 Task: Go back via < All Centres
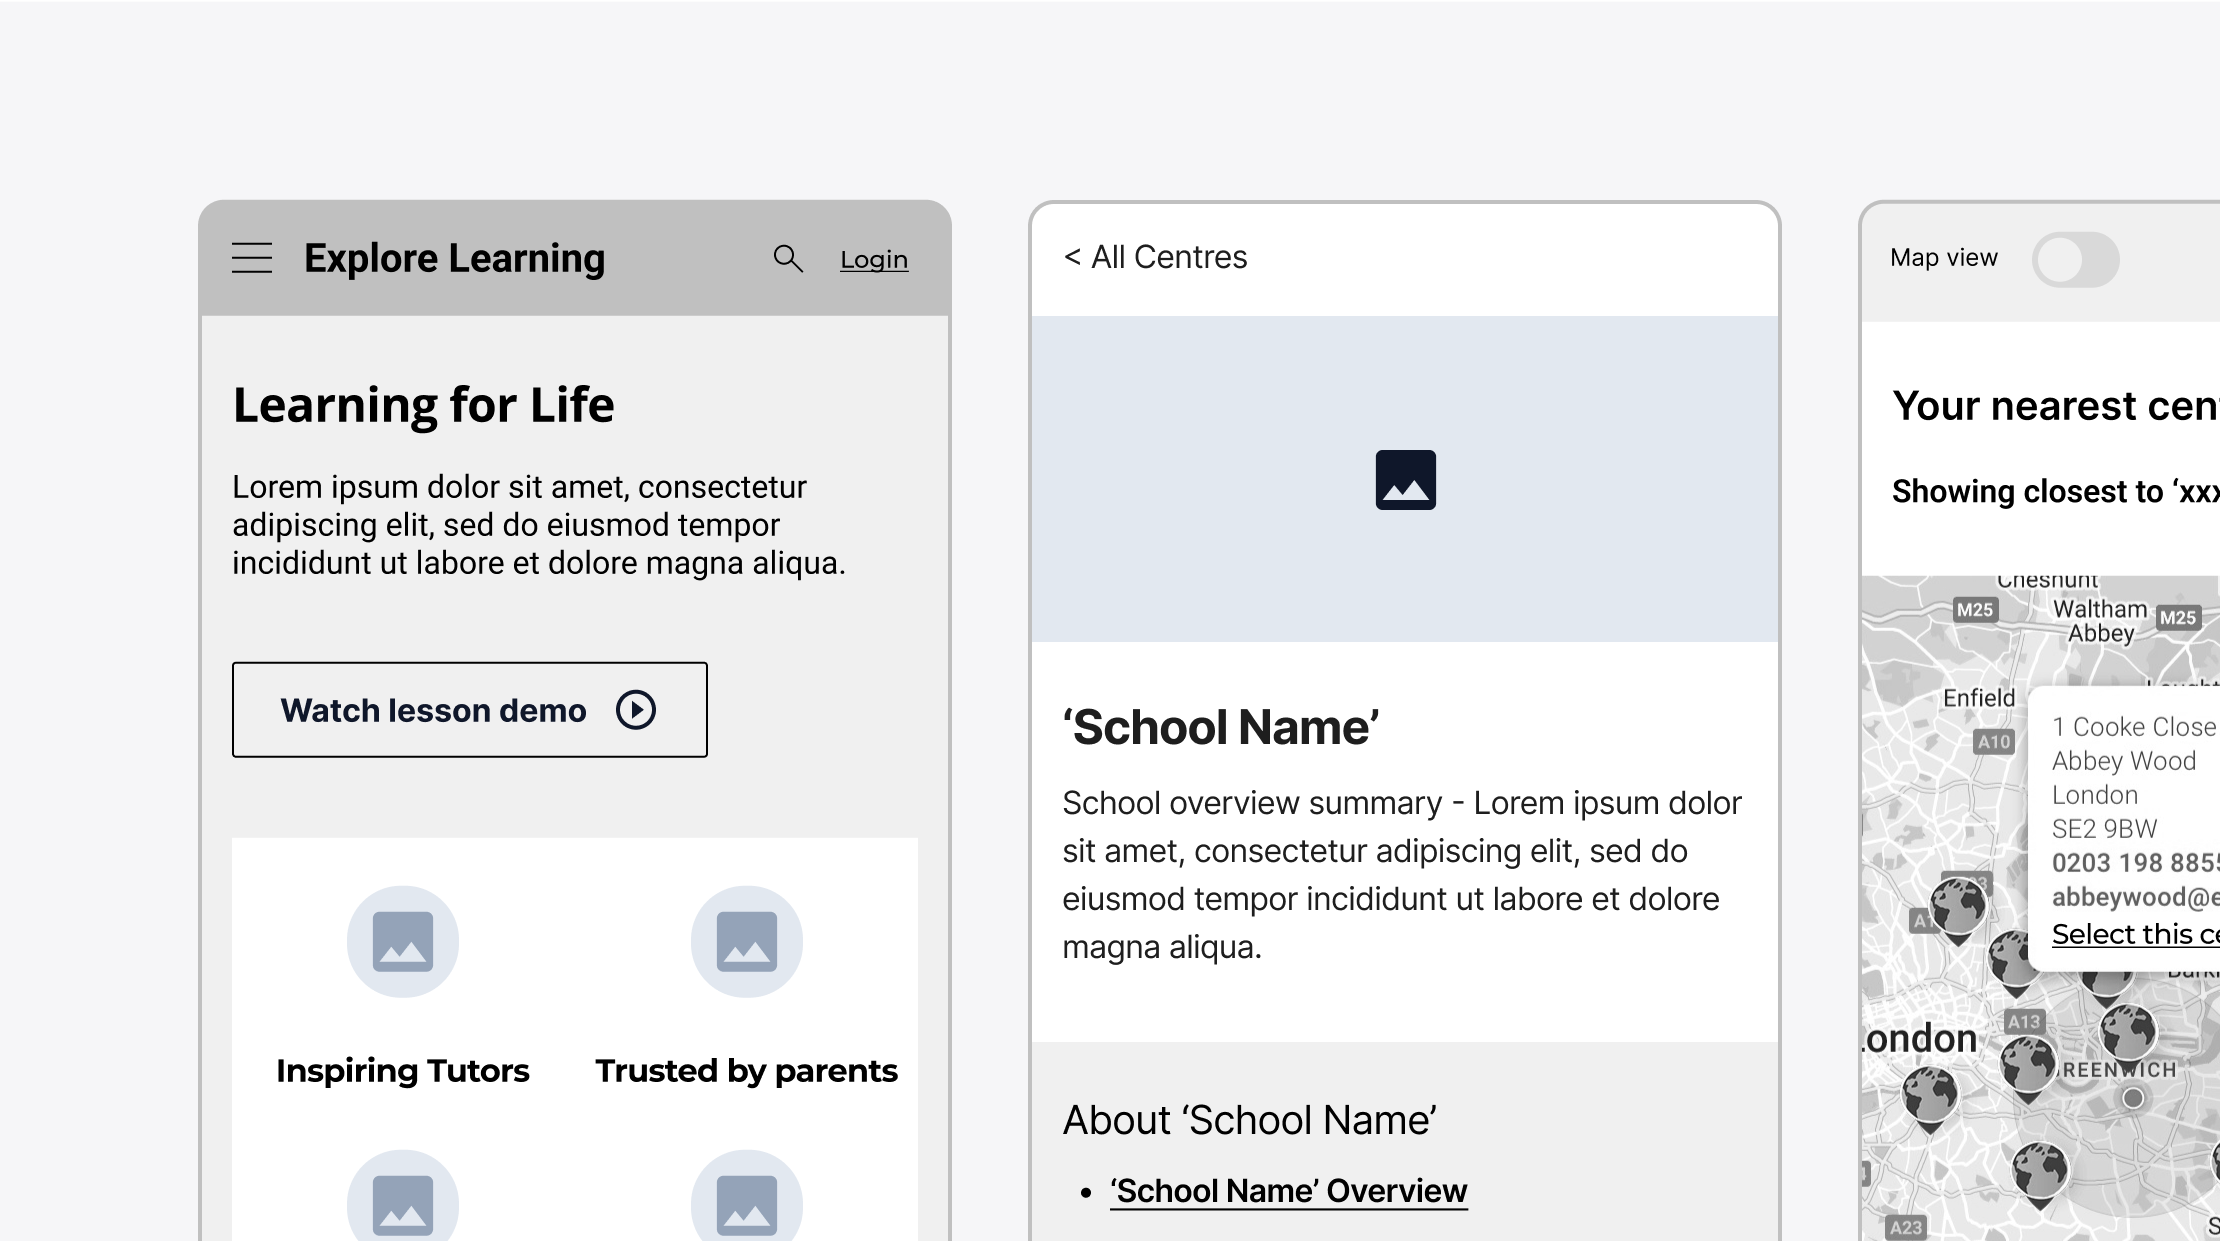click(x=1156, y=257)
